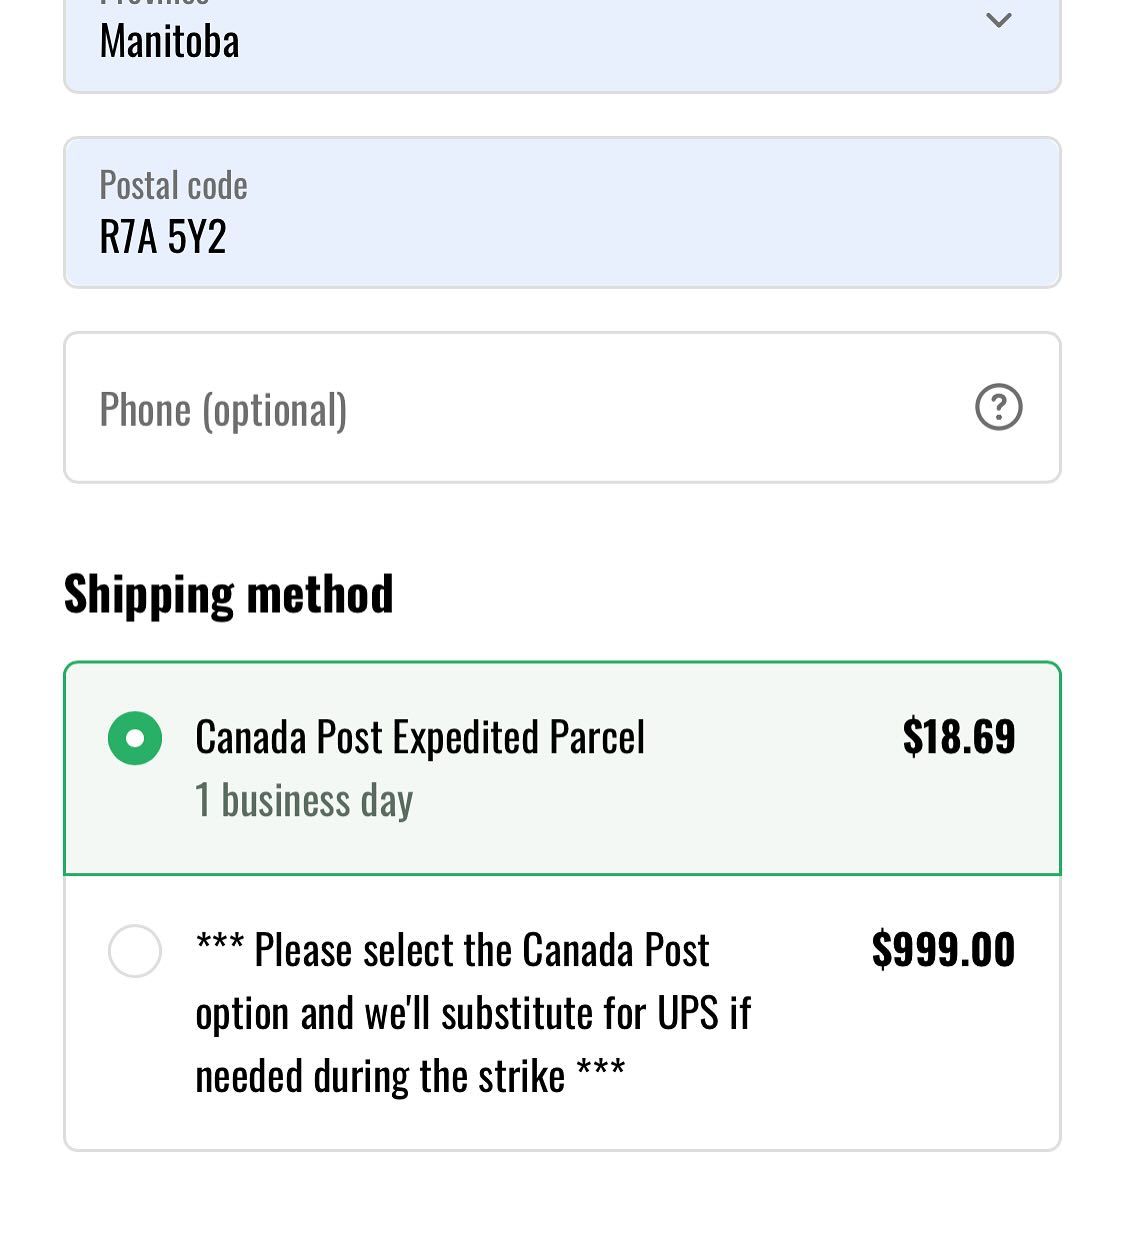Screen dimensions: 1125x1255
Task: Expand the Province chevron arrow
Action: 998,20
